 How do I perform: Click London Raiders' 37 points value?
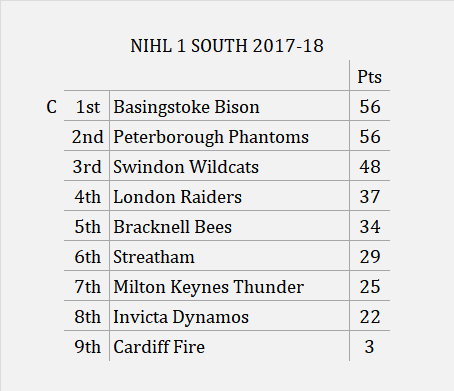370,197
